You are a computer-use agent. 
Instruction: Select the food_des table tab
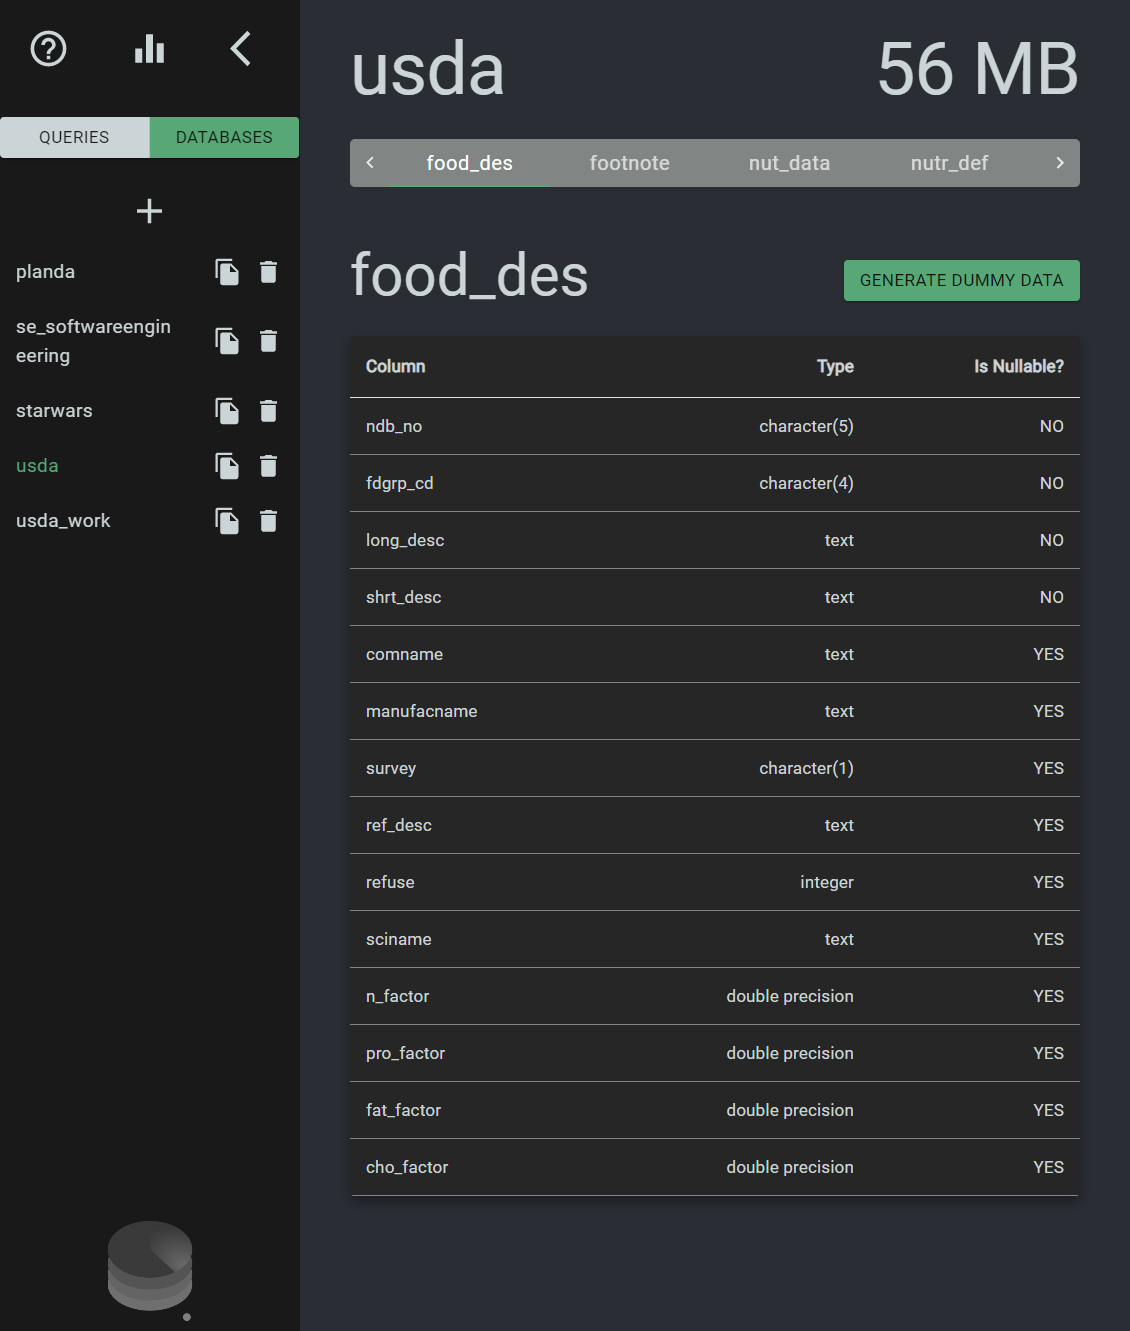pyautogui.click(x=470, y=163)
